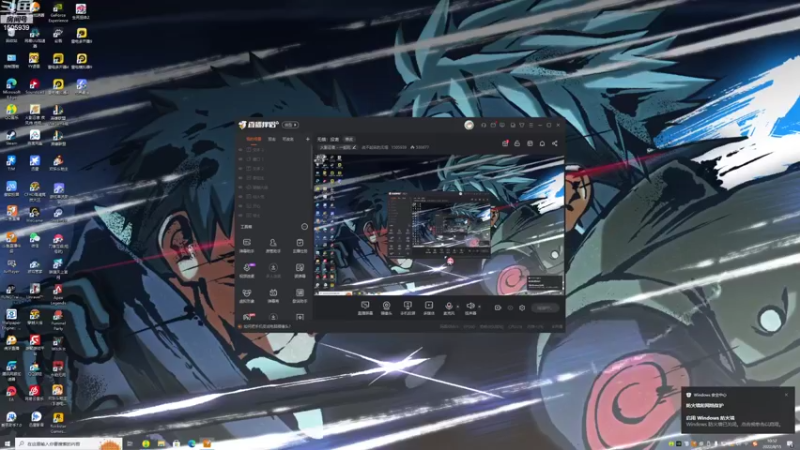800x450 pixels.
Task: Add a phone screen-casting source from bottom toolbar
Action: [x=407, y=308]
